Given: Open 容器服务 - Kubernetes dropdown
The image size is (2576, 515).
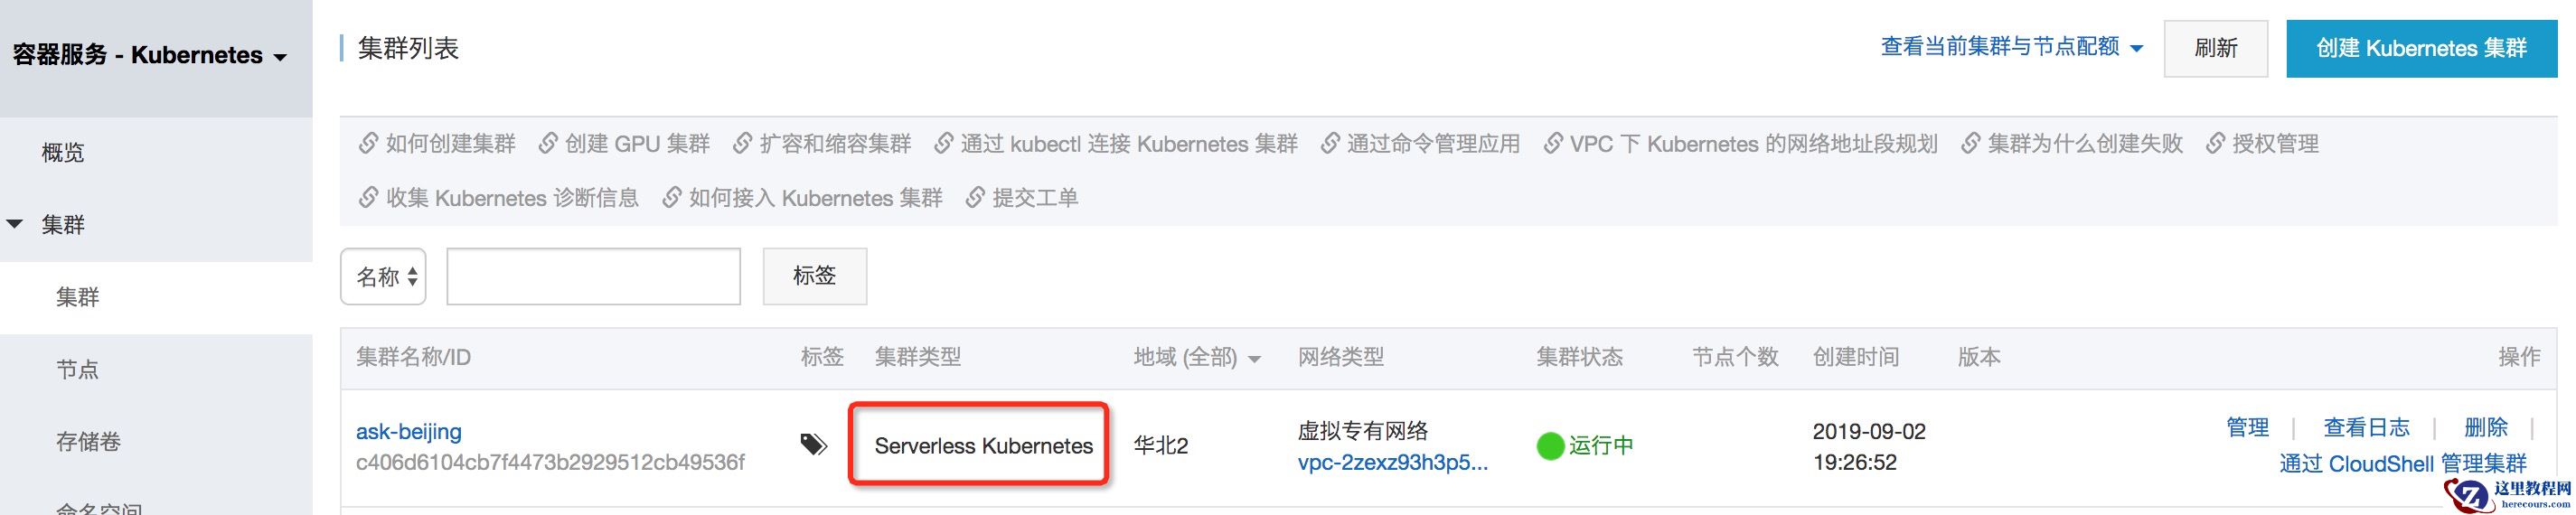Looking at the screenshot, I should pyautogui.click(x=150, y=55).
